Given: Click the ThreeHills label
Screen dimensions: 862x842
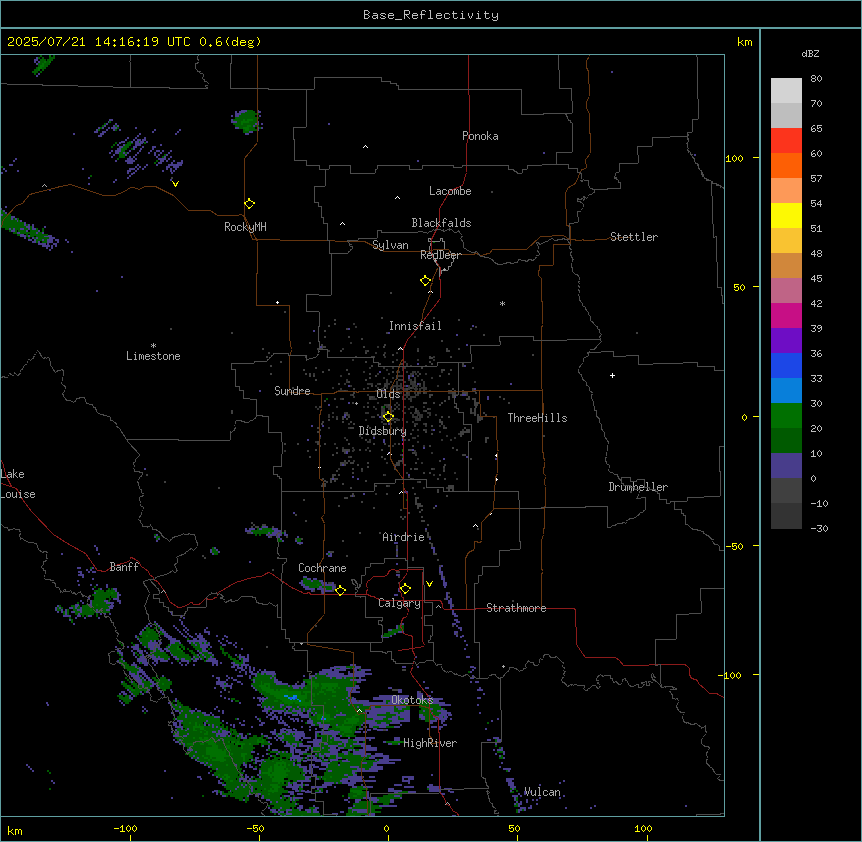Looking at the screenshot, I should coord(537,418).
